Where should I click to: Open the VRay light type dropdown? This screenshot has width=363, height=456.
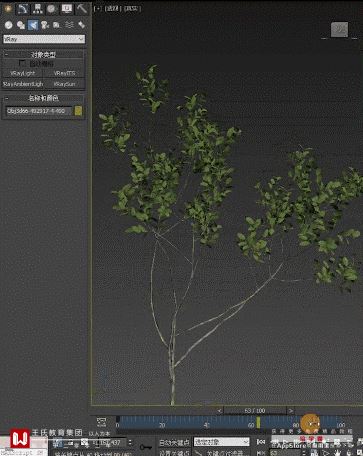[44, 39]
